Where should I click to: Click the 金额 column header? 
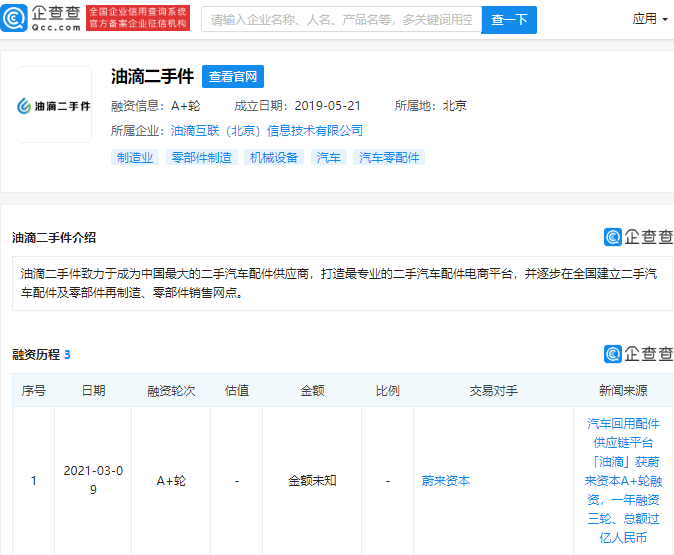(x=312, y=390)
